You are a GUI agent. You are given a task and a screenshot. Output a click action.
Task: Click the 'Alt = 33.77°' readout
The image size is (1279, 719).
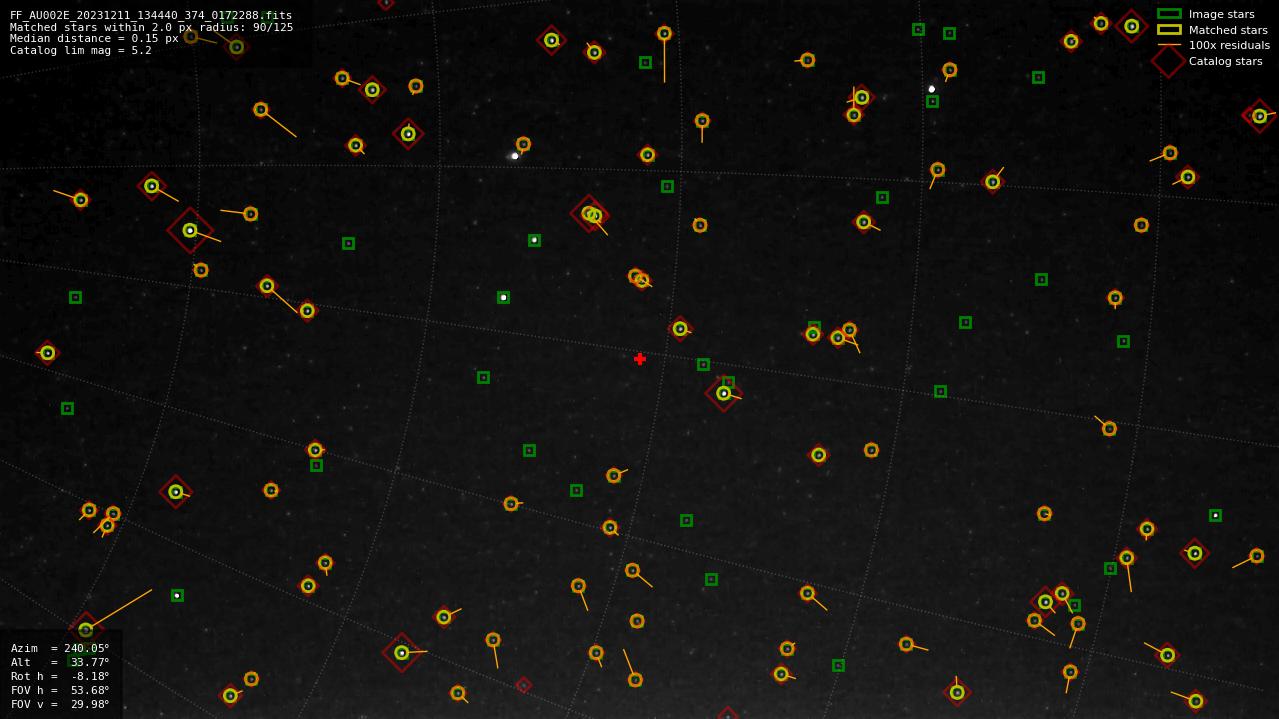coord(60,662)
